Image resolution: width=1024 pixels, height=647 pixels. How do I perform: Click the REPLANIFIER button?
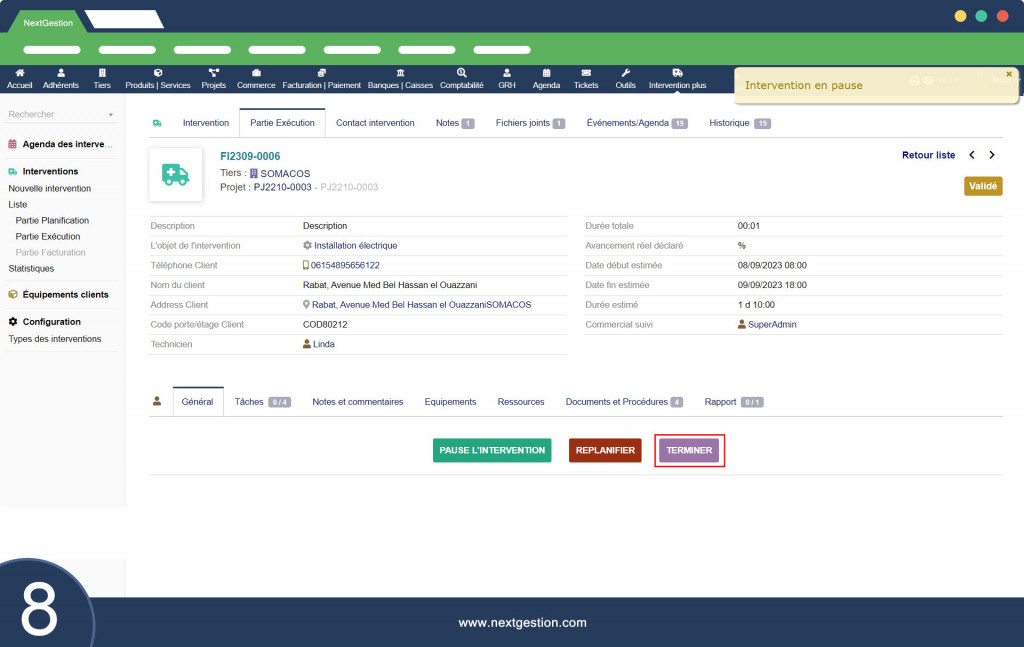605,450
